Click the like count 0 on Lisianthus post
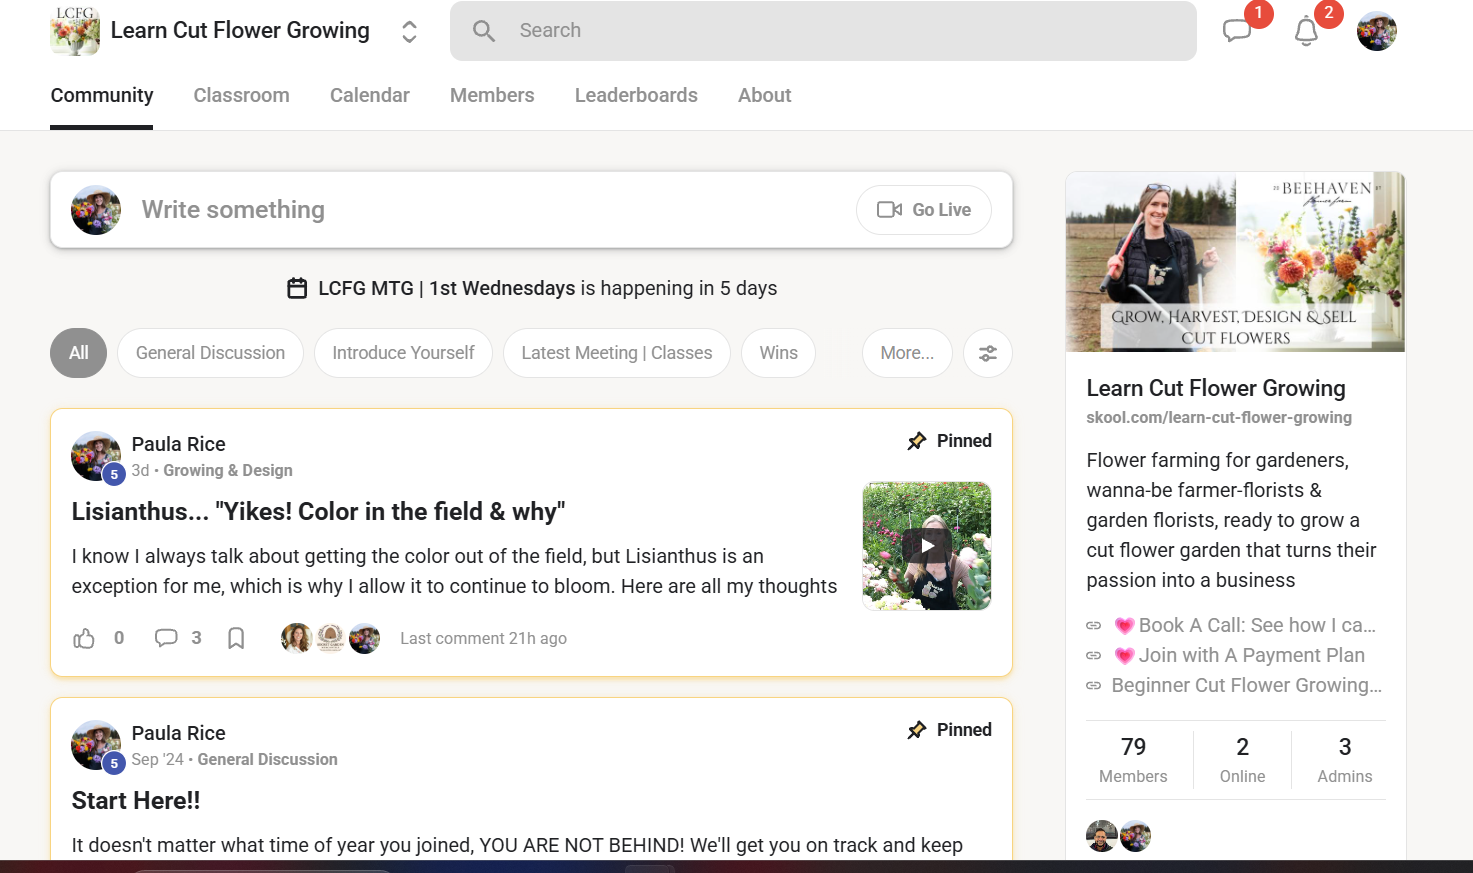This screenshot has height=873, width=1473. [x=119, y=638]
